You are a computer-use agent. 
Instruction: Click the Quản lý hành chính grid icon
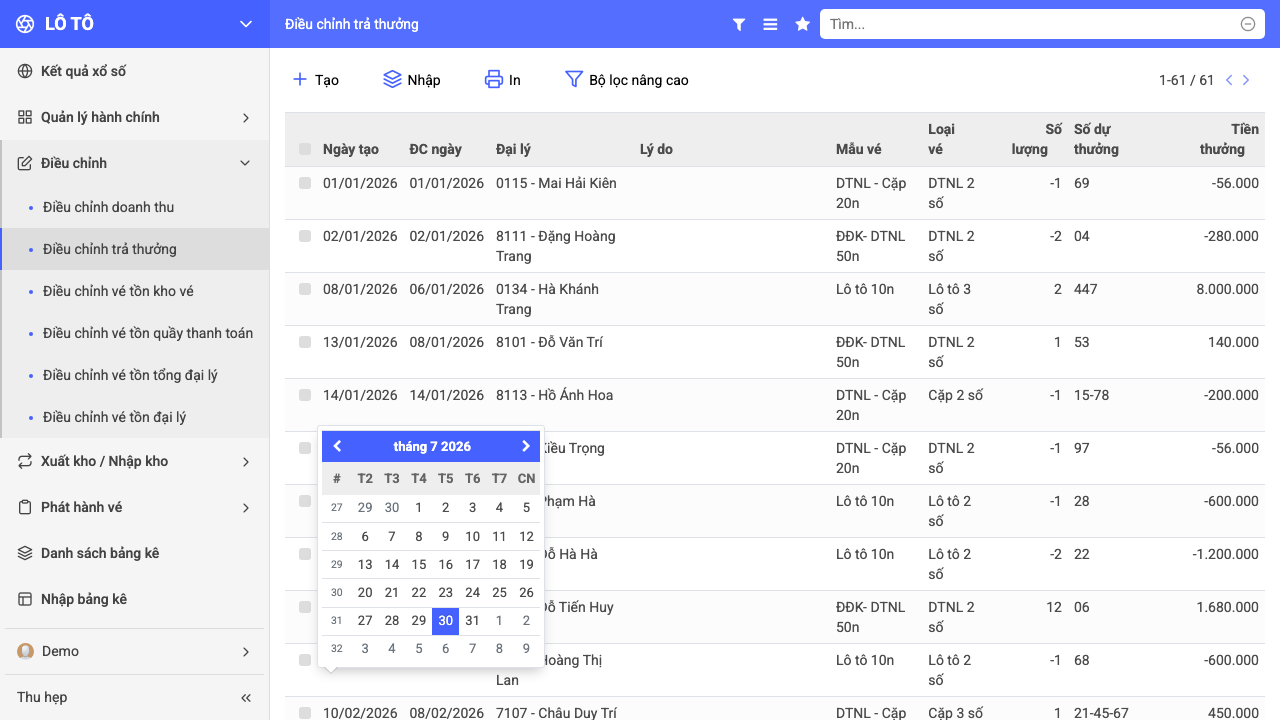[x=25, y=117]
